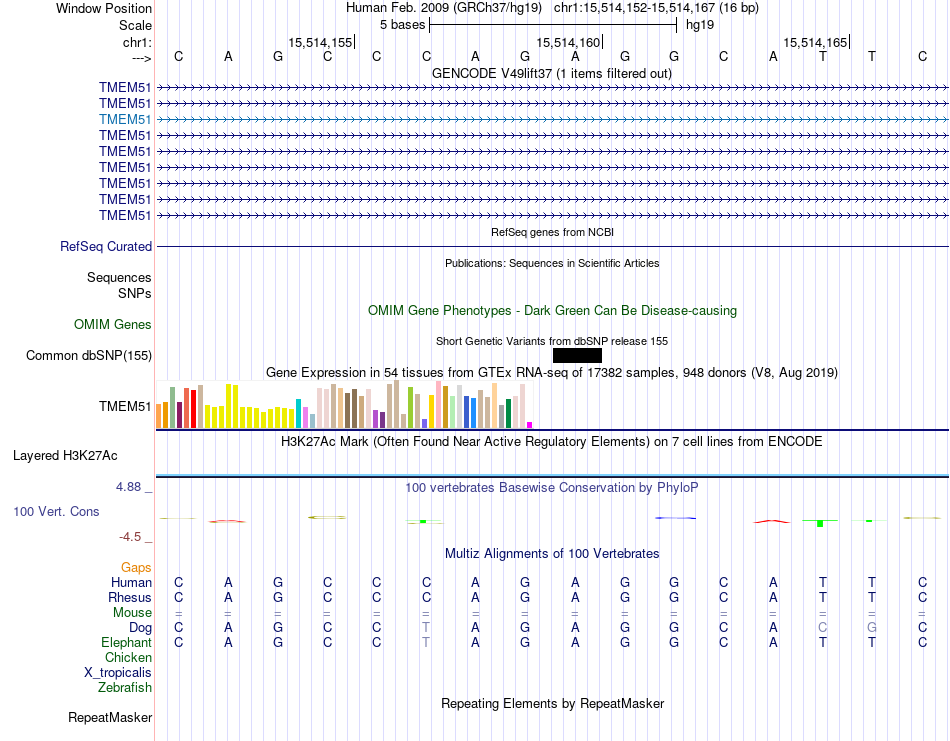Select the Chicken alignment row label
Viewport: 950px width, 741px height.
[x=128, y=657]
